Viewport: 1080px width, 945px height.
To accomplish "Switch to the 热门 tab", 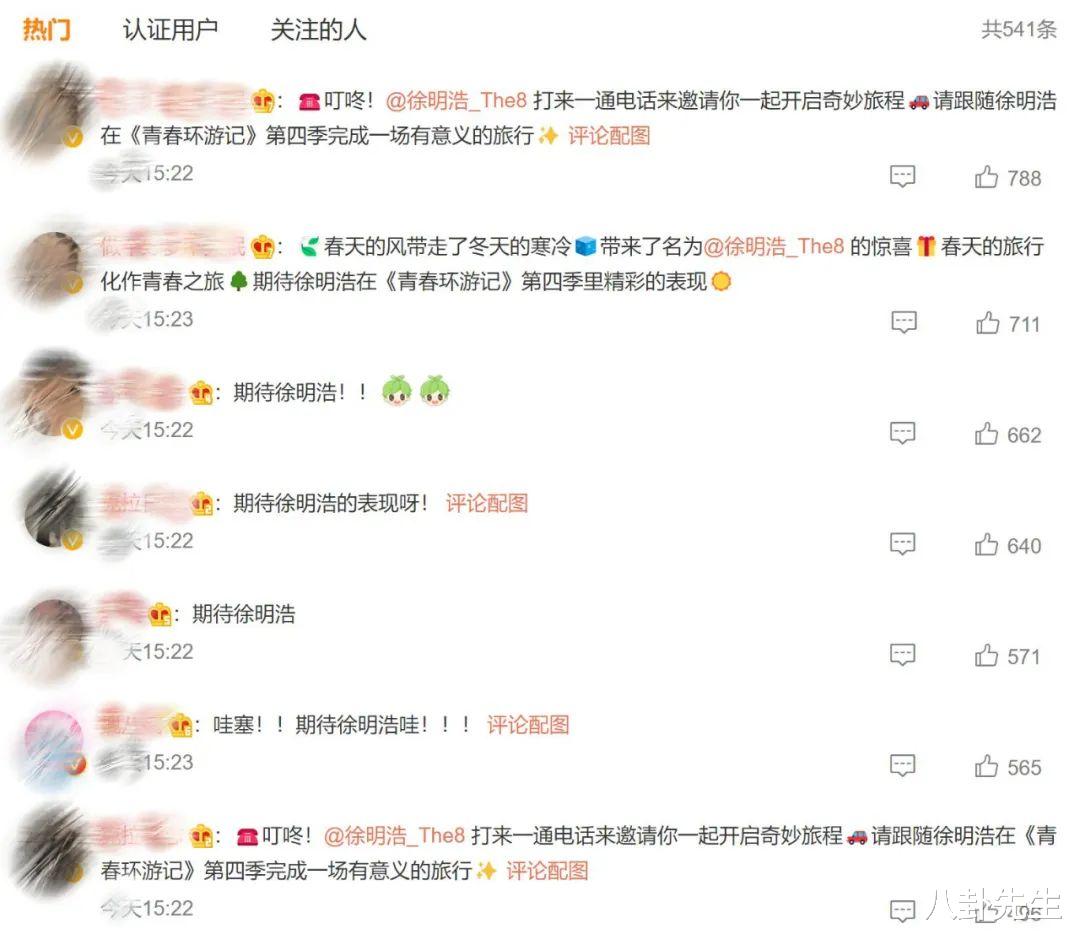I will pyautogui.click(x=46, y=30).
